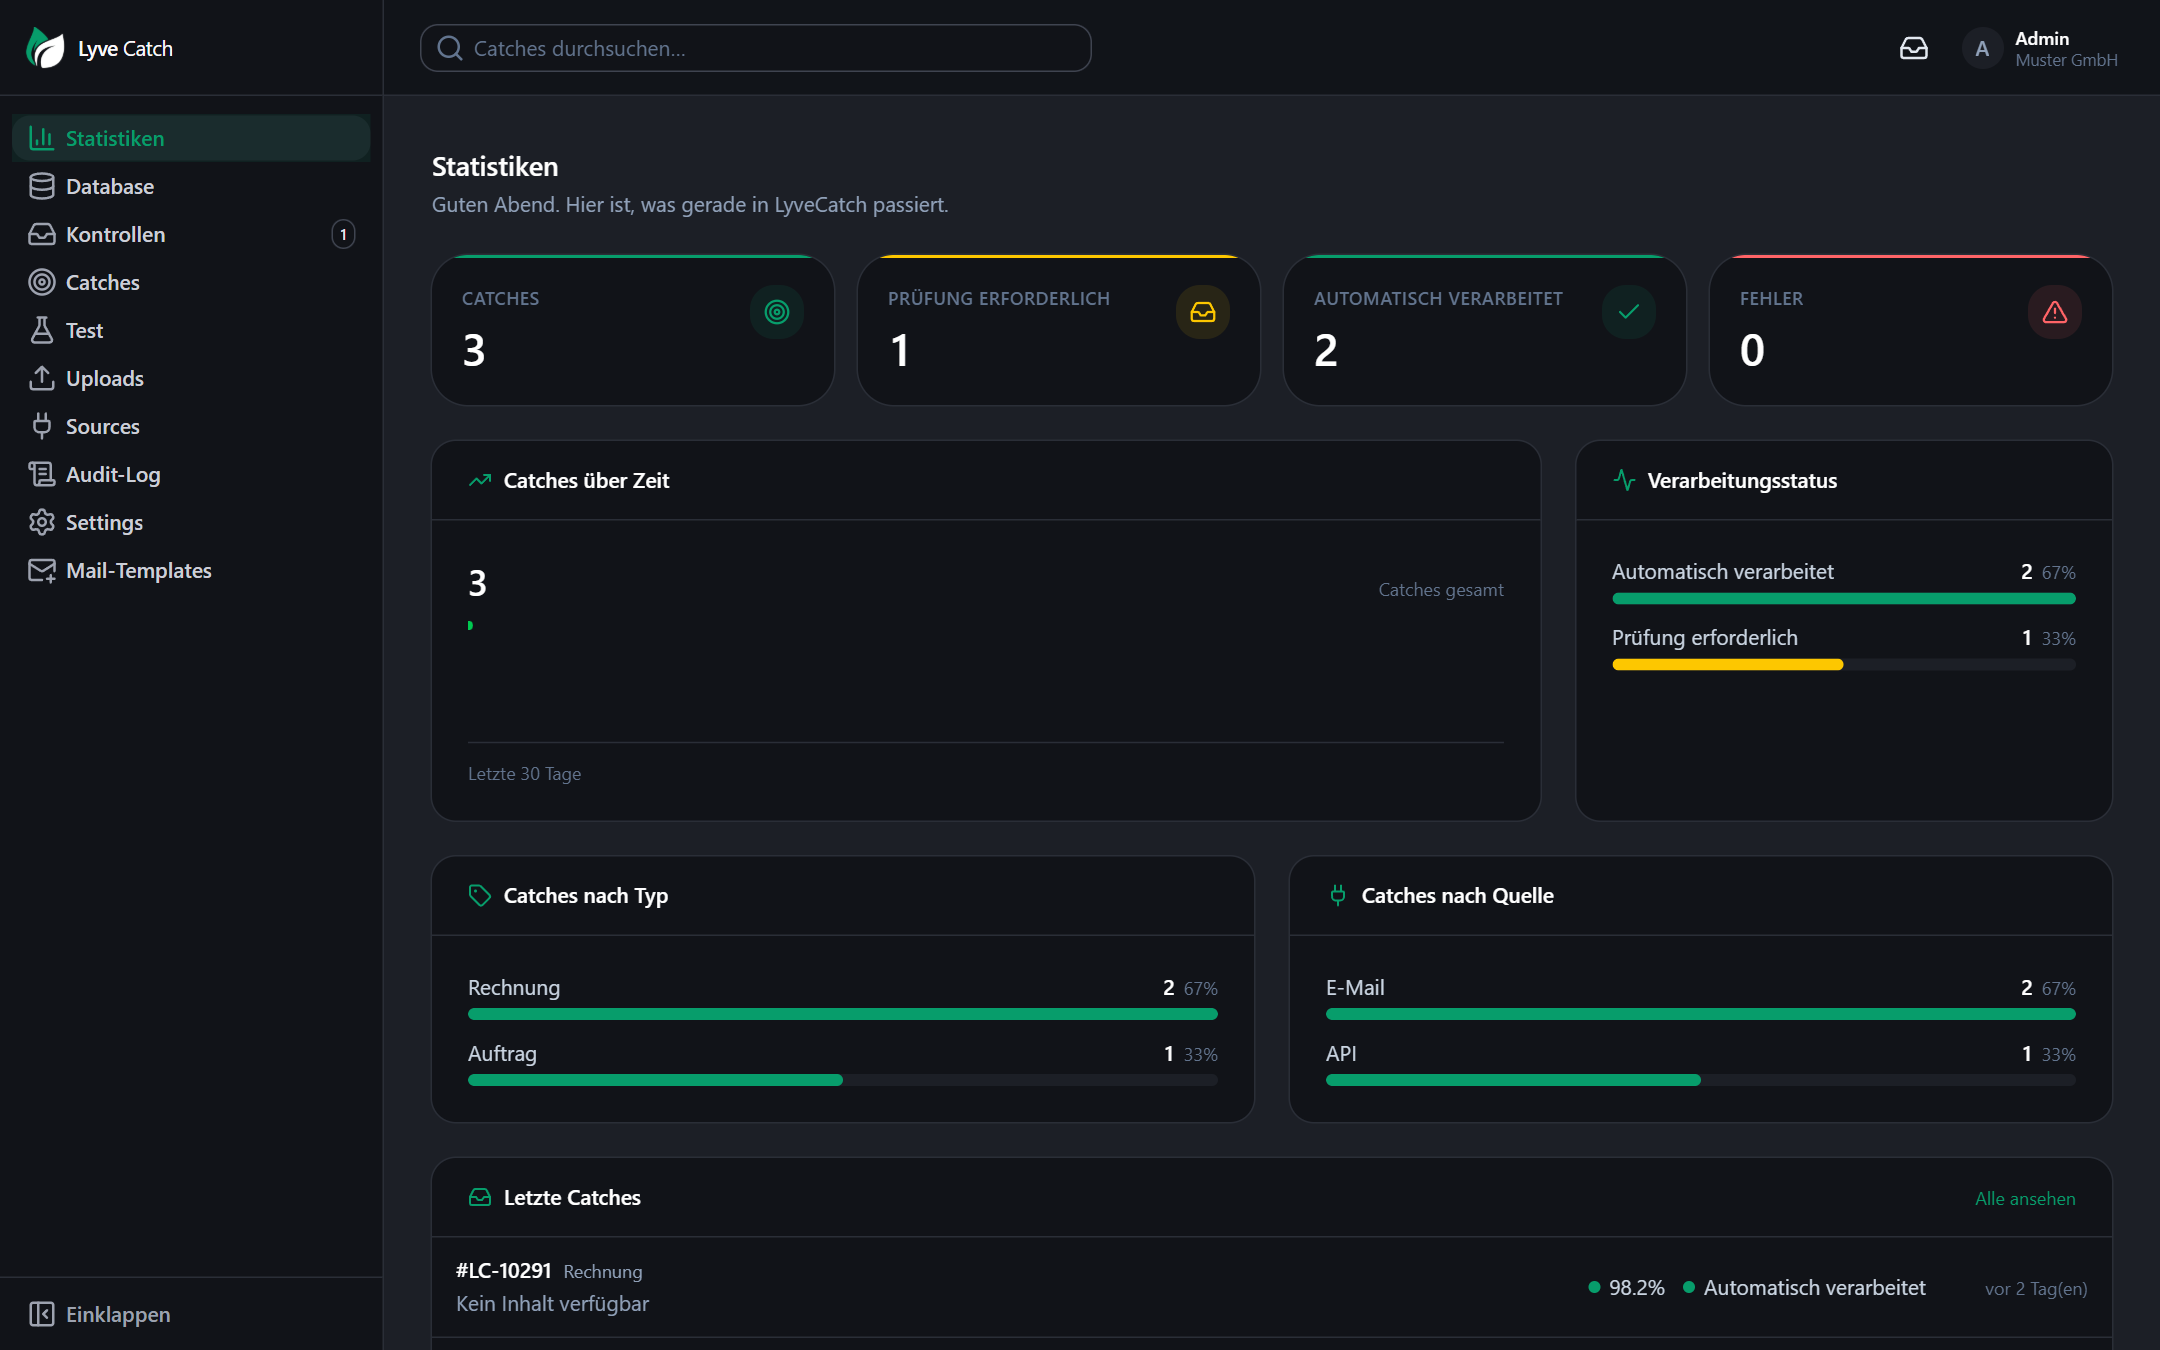
Task: Click the 'Rechnung' type tag next to #LC-10291
Action: click(602, 1271)
